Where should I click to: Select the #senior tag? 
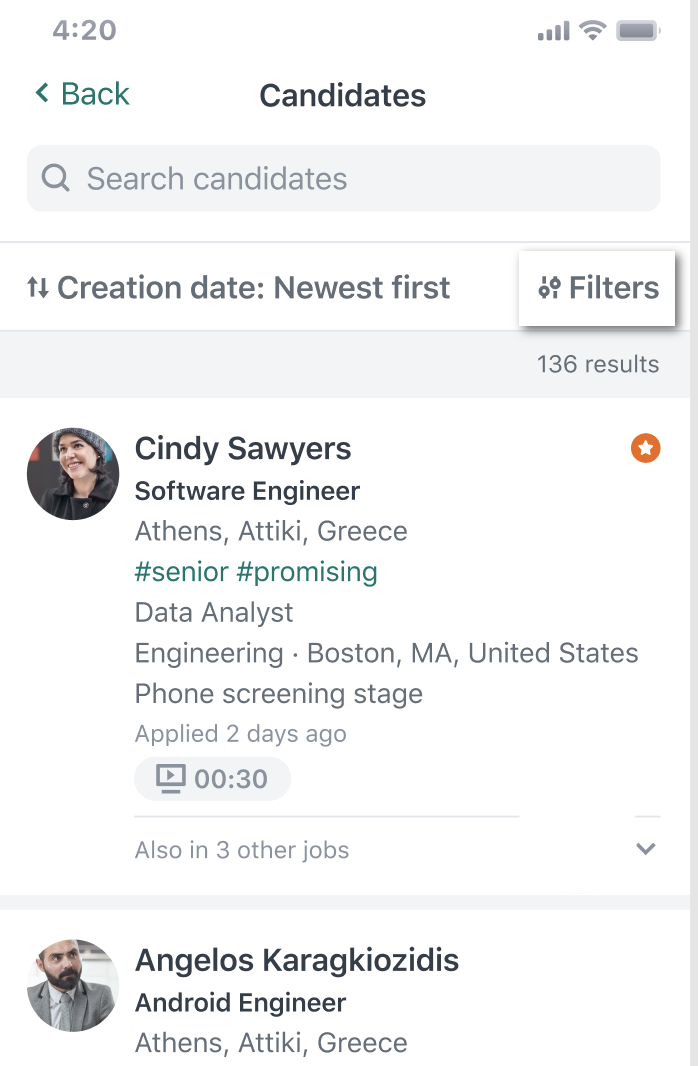coord(181,572)
